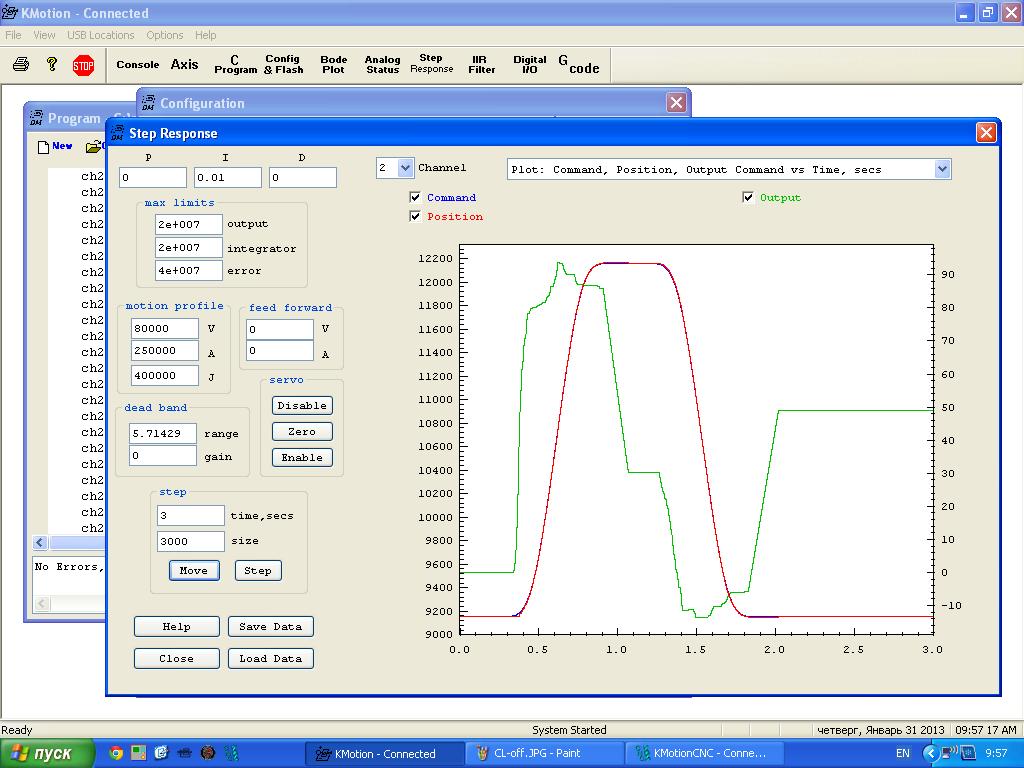Click the Chrome icon in taskbar
1024x768 pixels.
[x=116, y=753]
